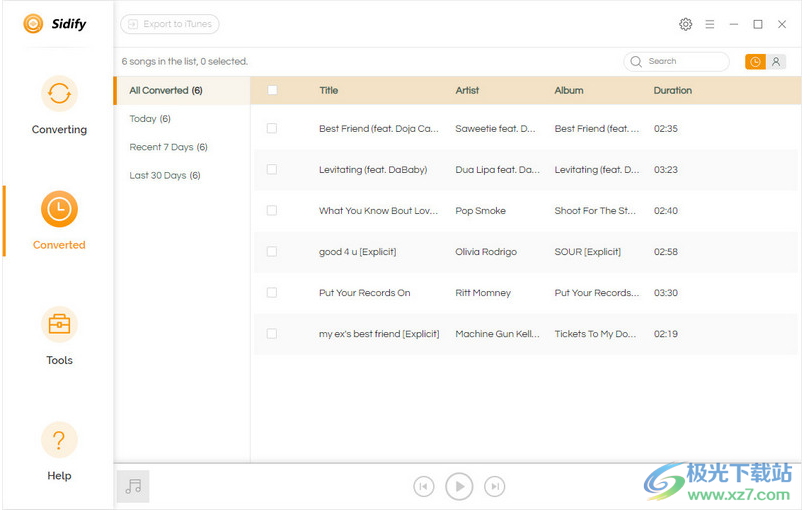Click duration 02:35
This screenshot has width=803, height=511.
click(x=666, y=129)
